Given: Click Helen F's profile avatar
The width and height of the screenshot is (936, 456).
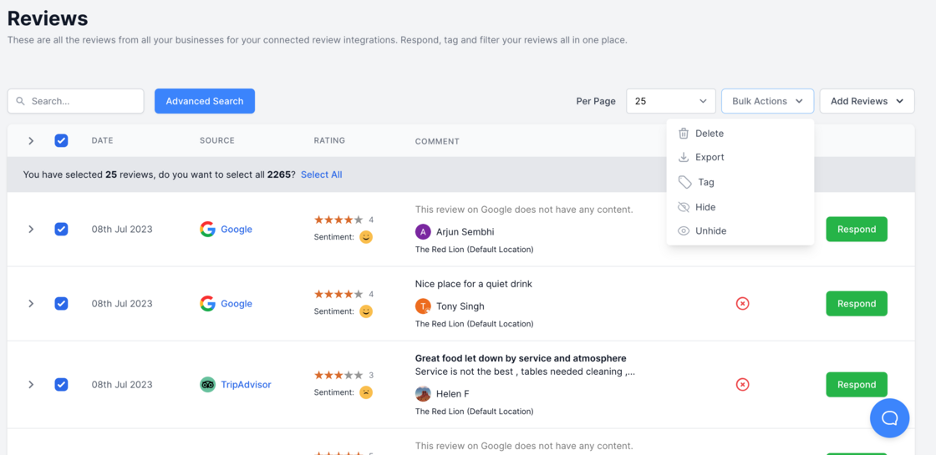Looking at the screenshot, I should (x=423, y=393).
